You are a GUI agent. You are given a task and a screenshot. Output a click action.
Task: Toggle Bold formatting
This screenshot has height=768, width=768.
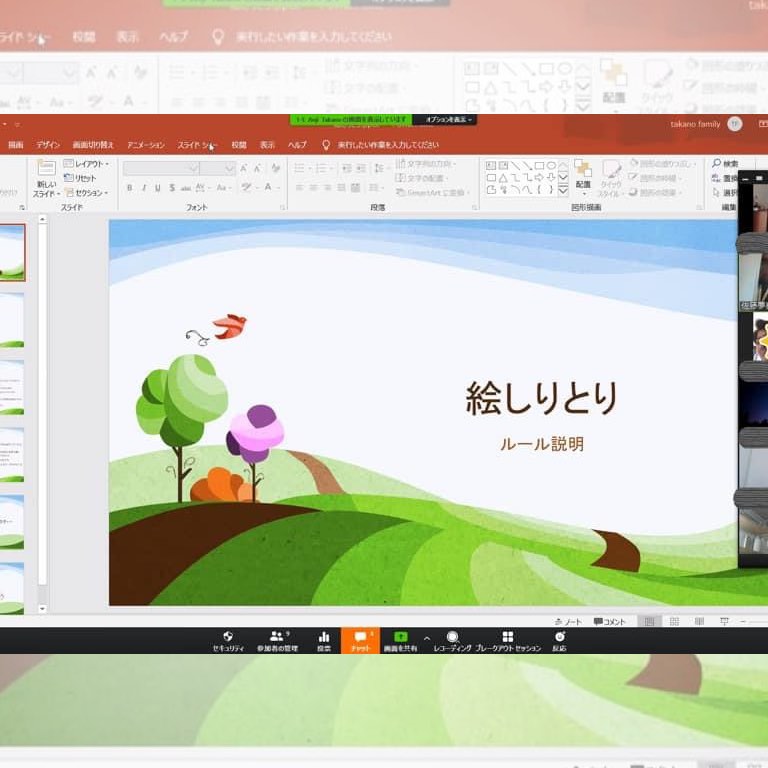point(130,188)
